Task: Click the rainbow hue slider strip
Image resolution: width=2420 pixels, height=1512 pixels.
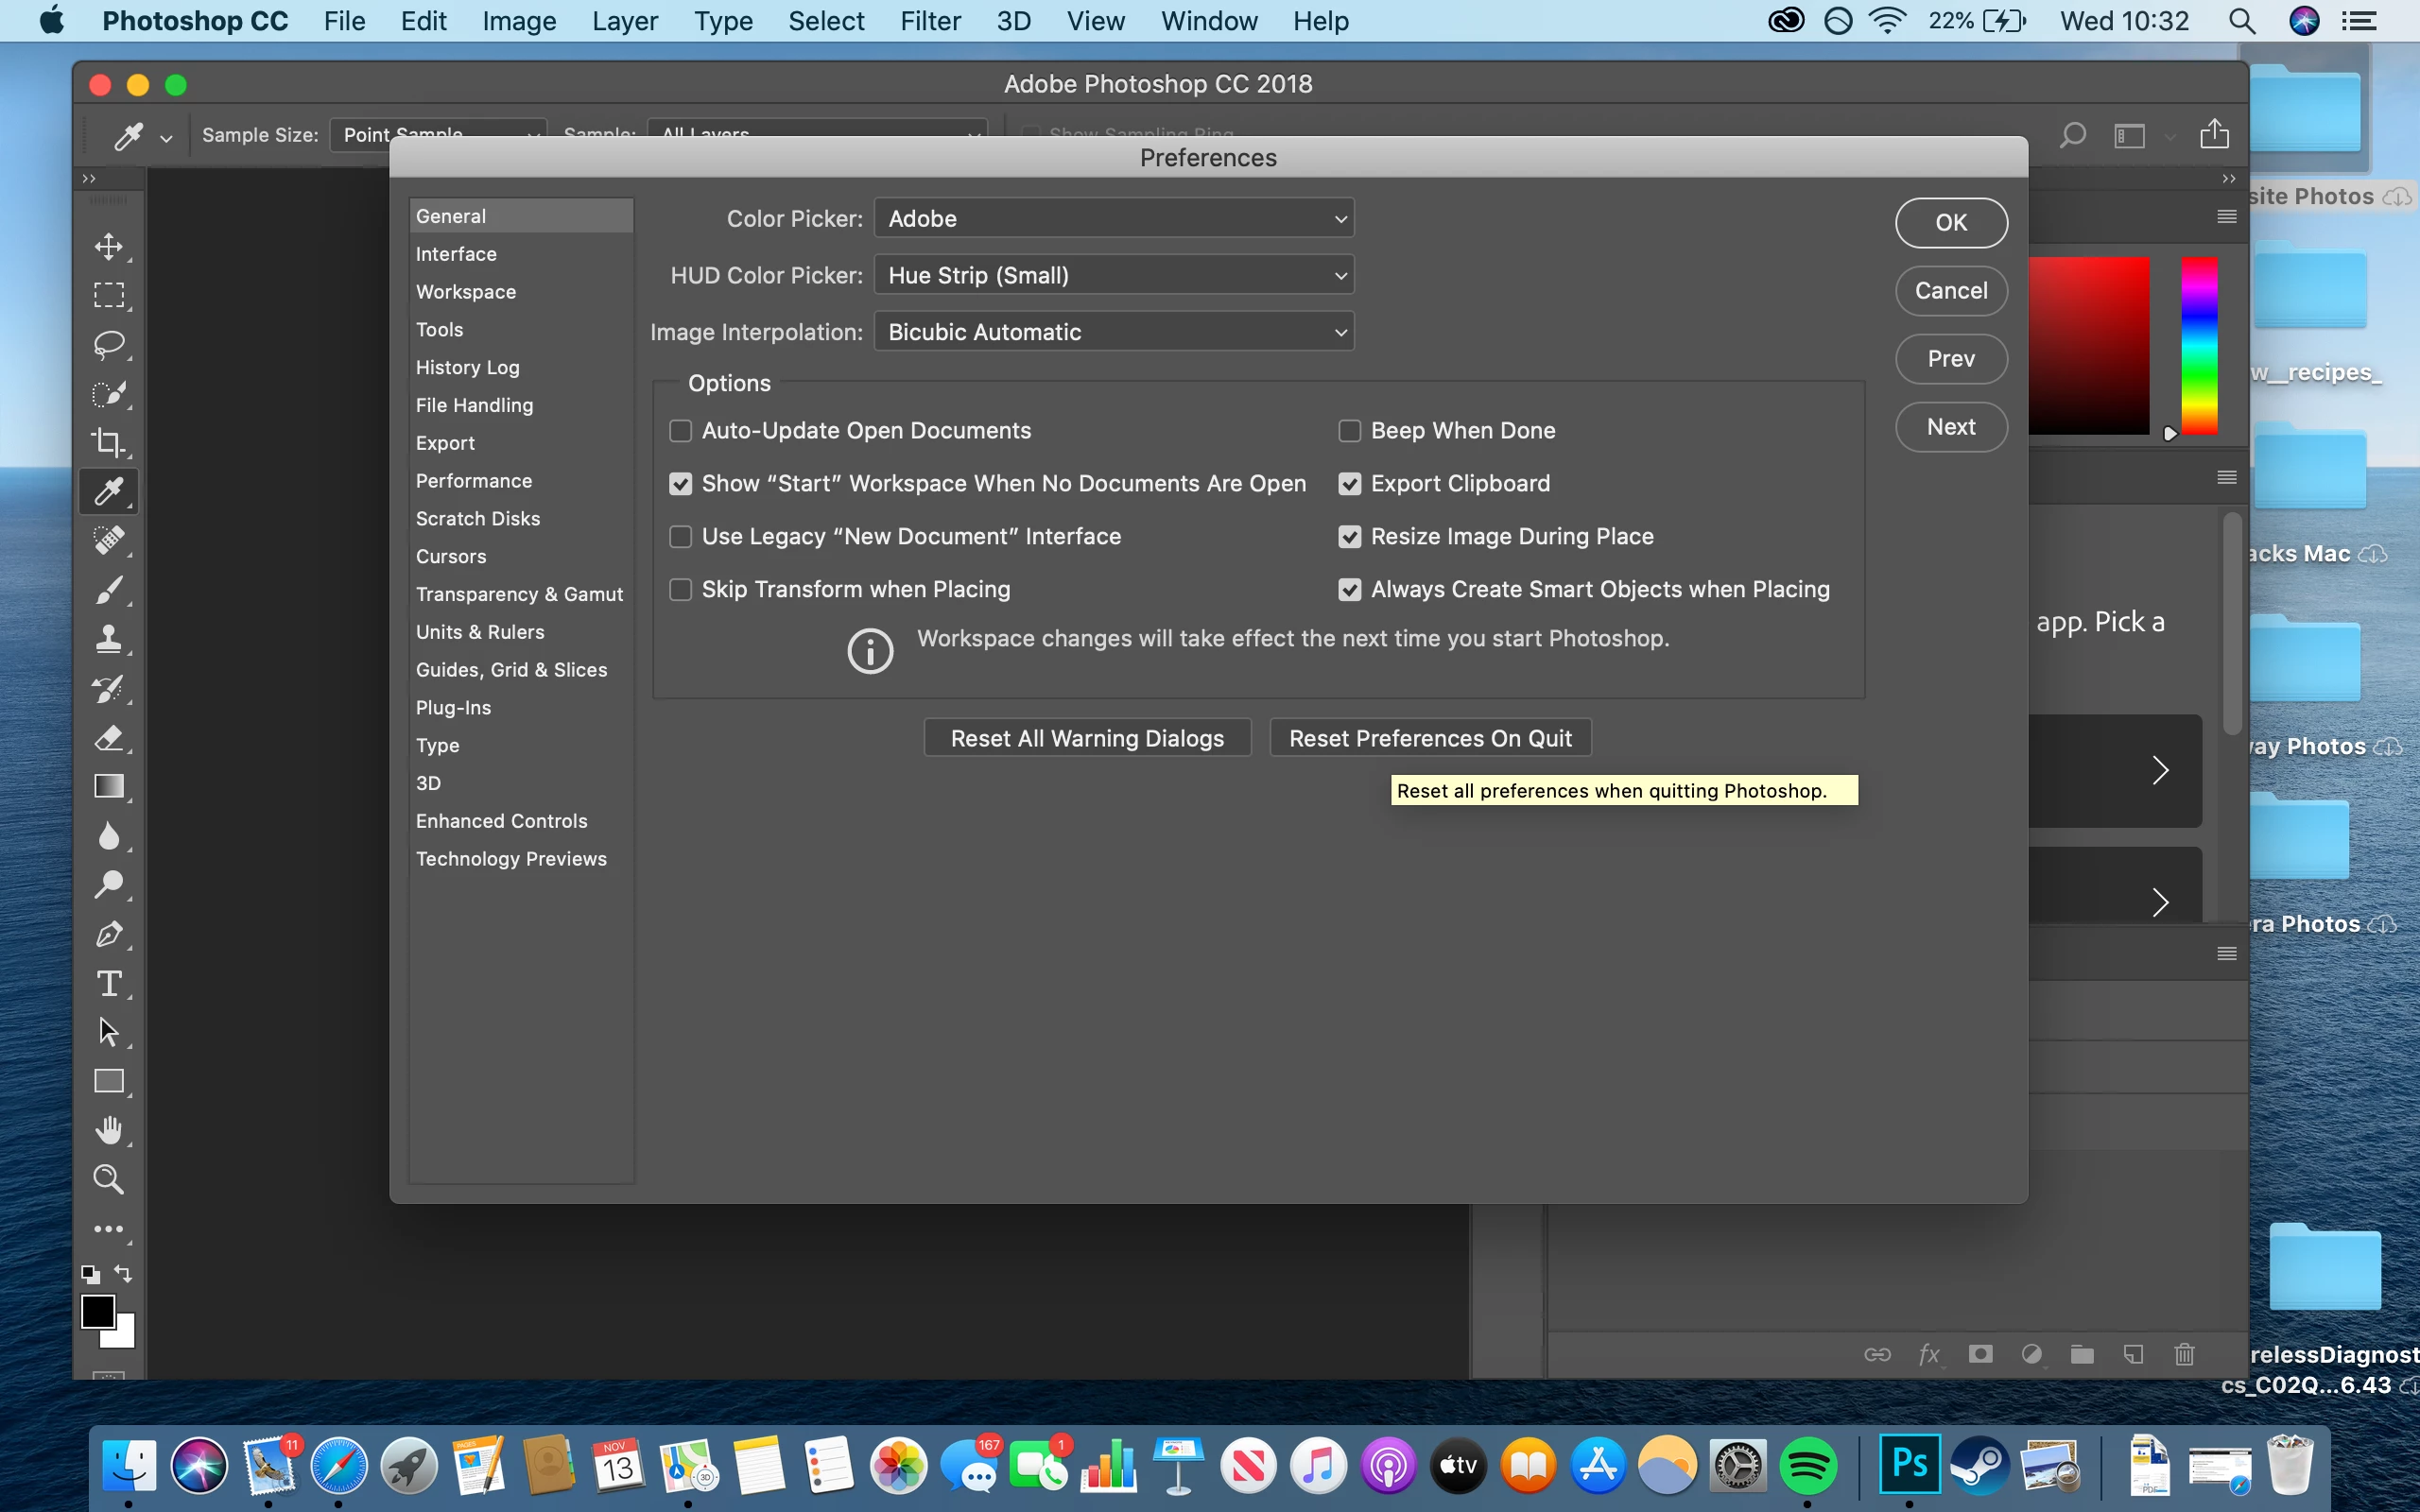Action: 2198,345
